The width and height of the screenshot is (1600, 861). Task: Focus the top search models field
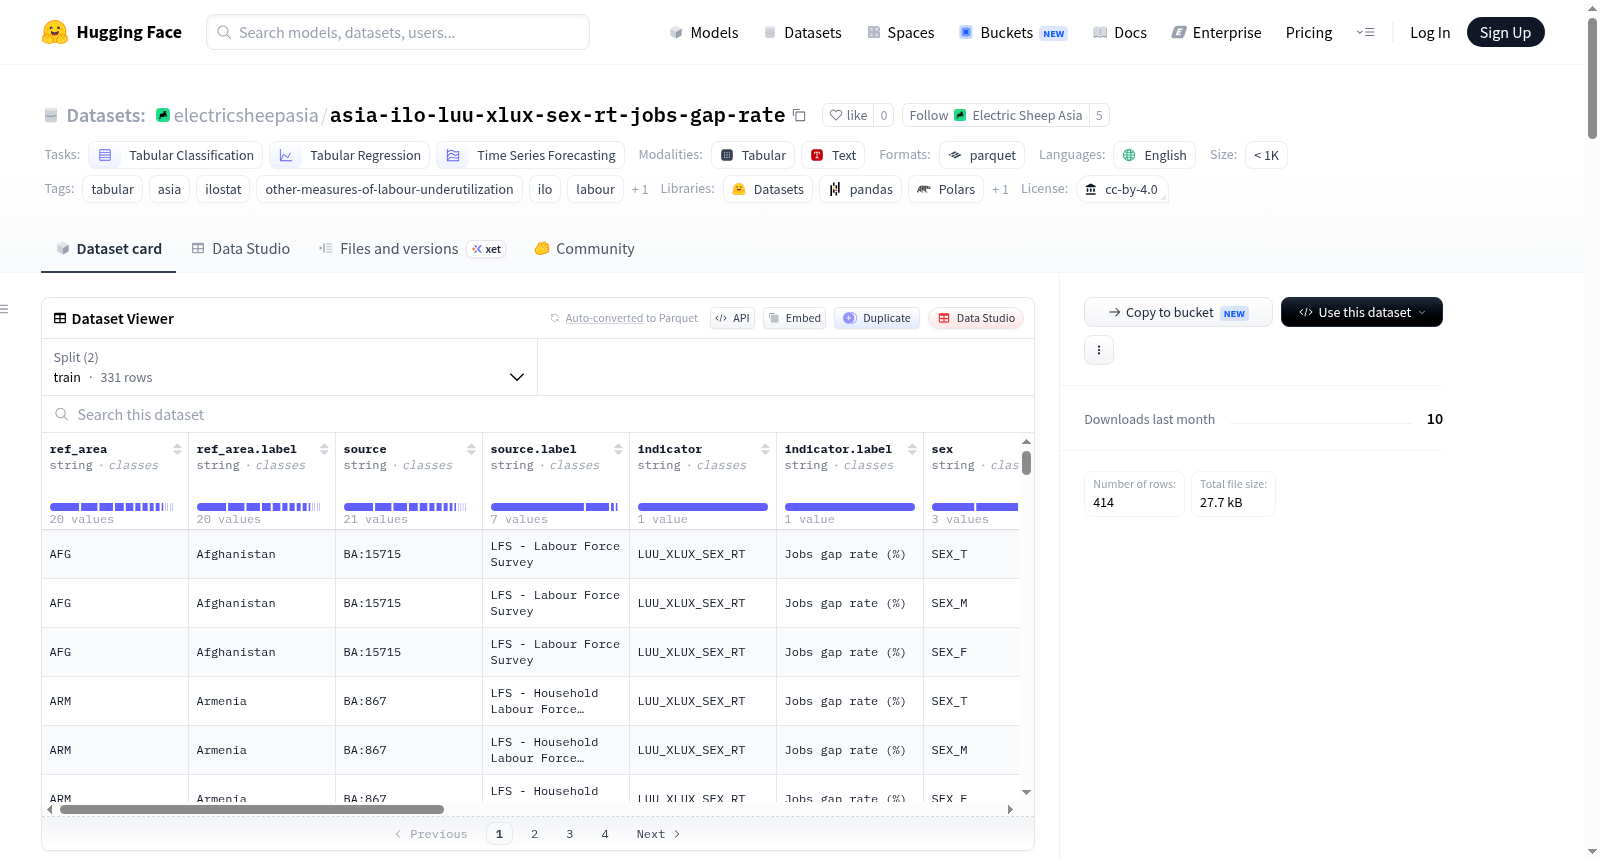point(398,32)
